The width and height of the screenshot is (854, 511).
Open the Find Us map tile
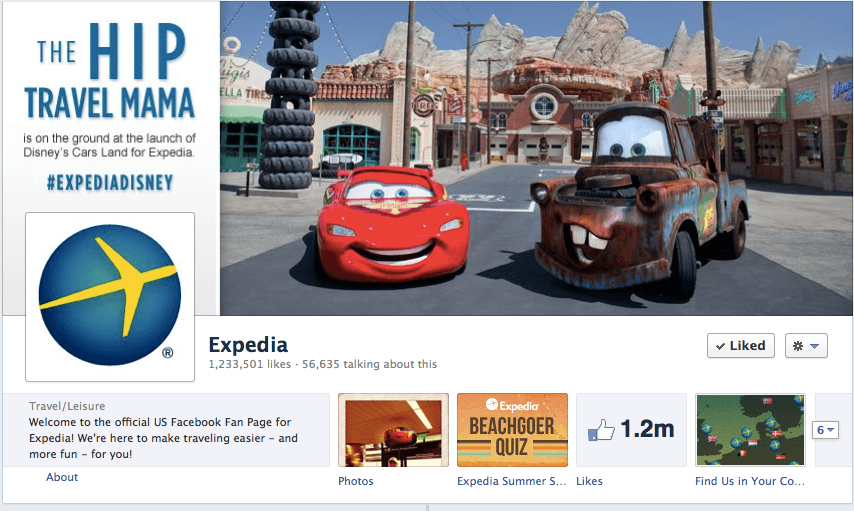[x=750, y=430]
